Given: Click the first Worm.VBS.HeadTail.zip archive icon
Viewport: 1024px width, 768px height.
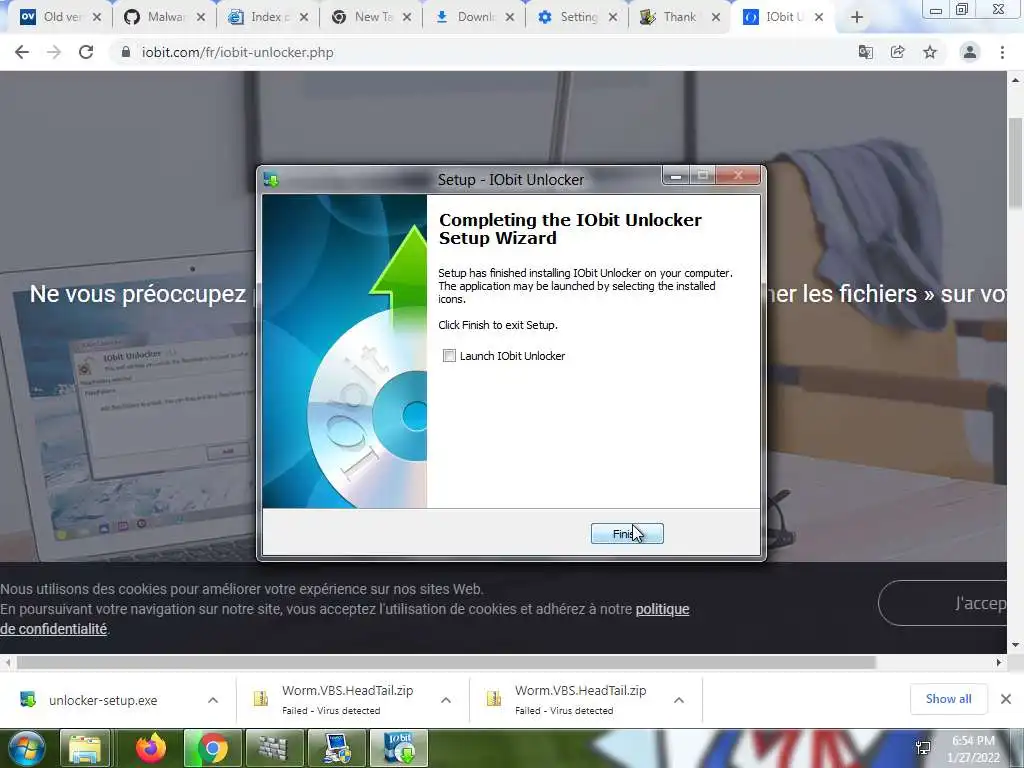Looking at the screenshot, I should click(261, 699).
